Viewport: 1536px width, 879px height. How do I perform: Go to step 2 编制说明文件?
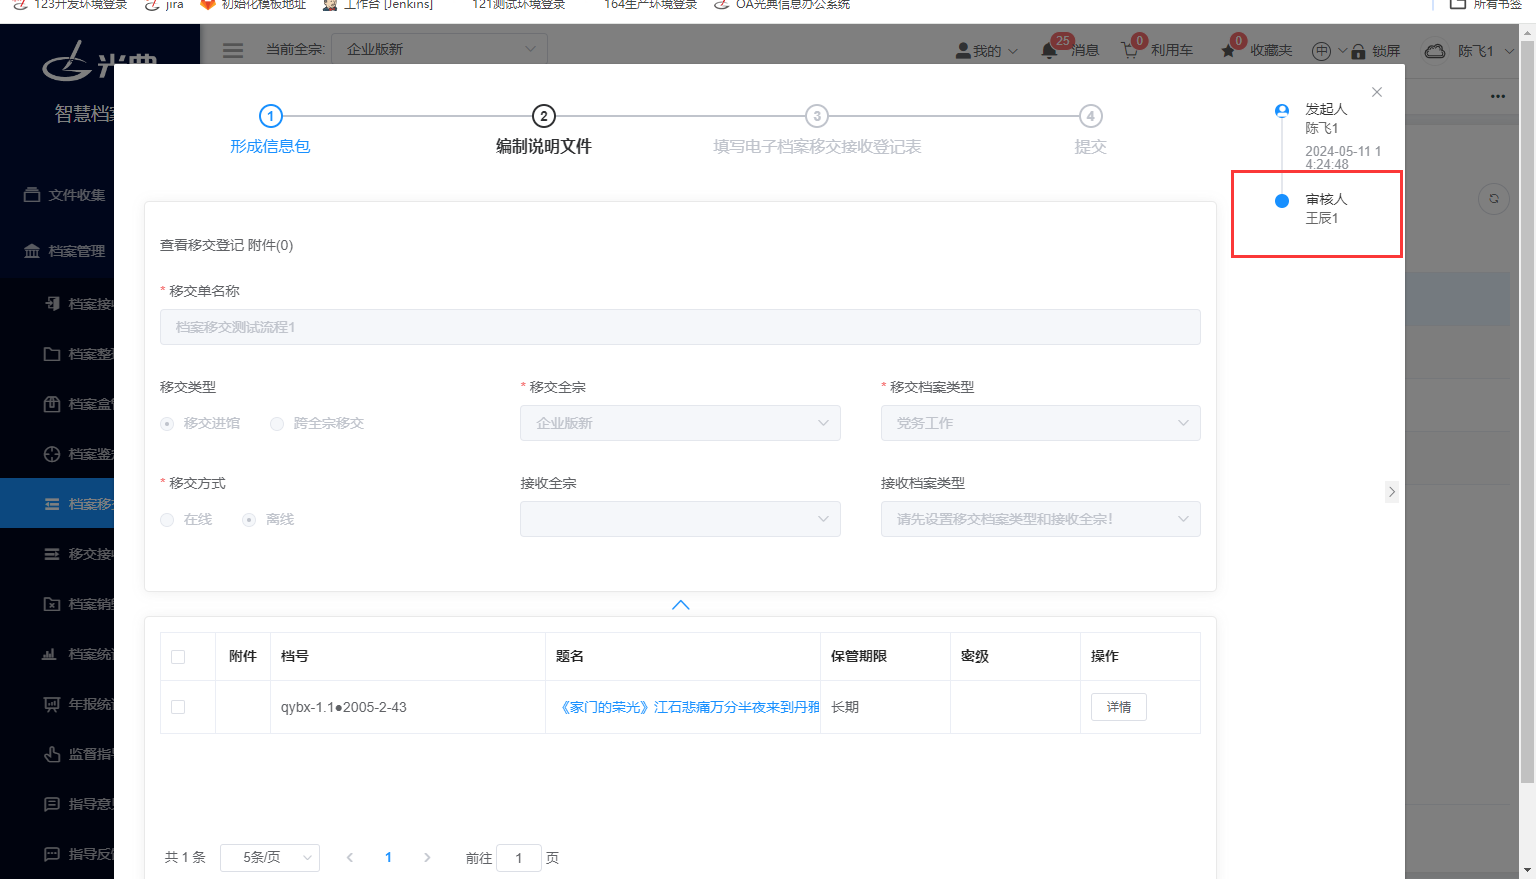coord(544,131)
